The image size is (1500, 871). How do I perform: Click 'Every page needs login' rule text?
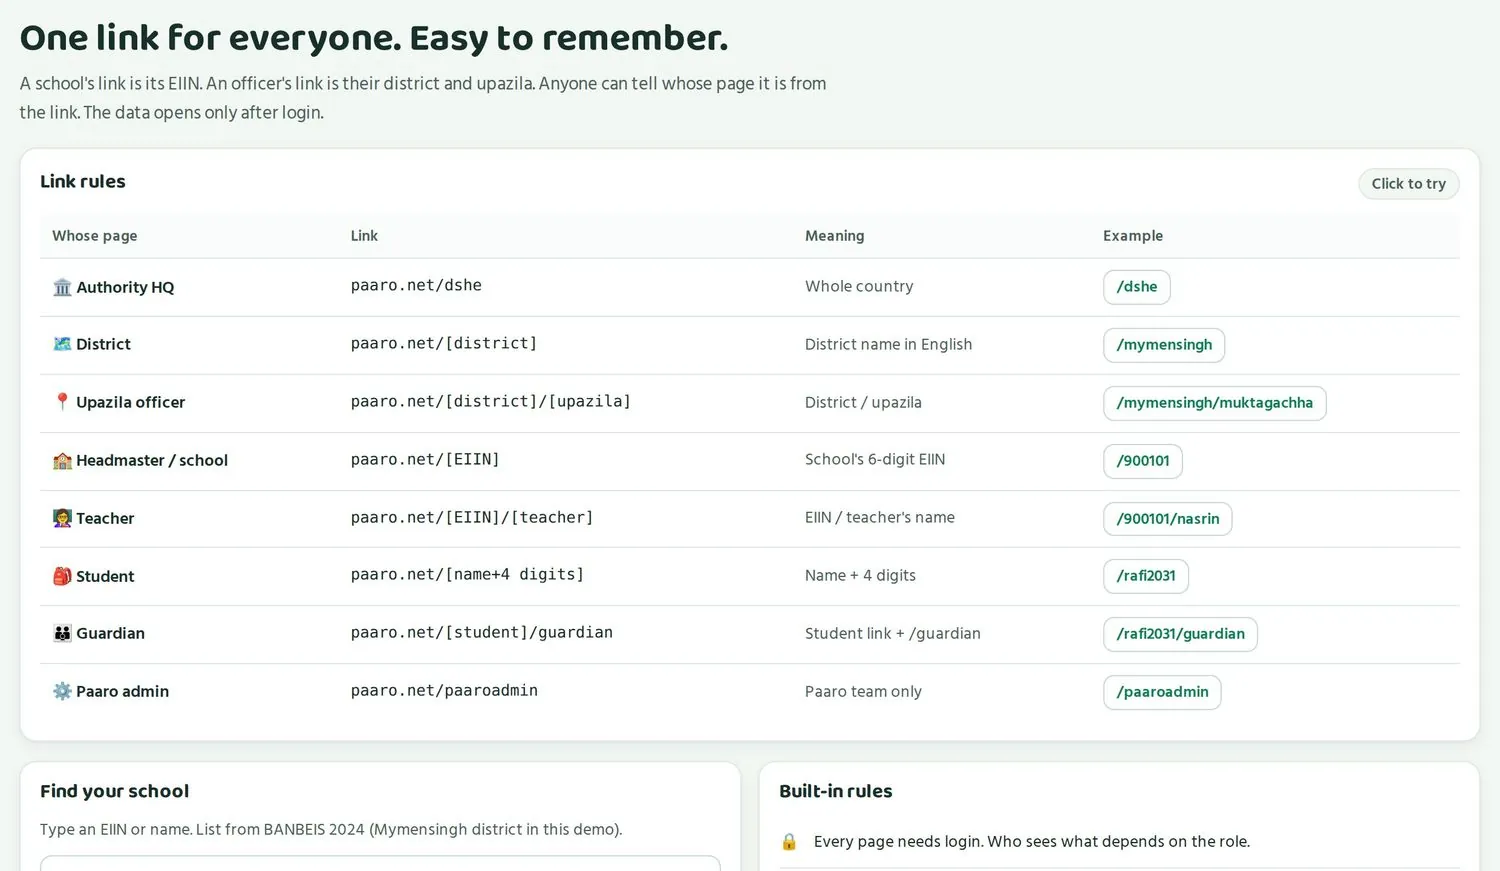tap(1032, 842)
